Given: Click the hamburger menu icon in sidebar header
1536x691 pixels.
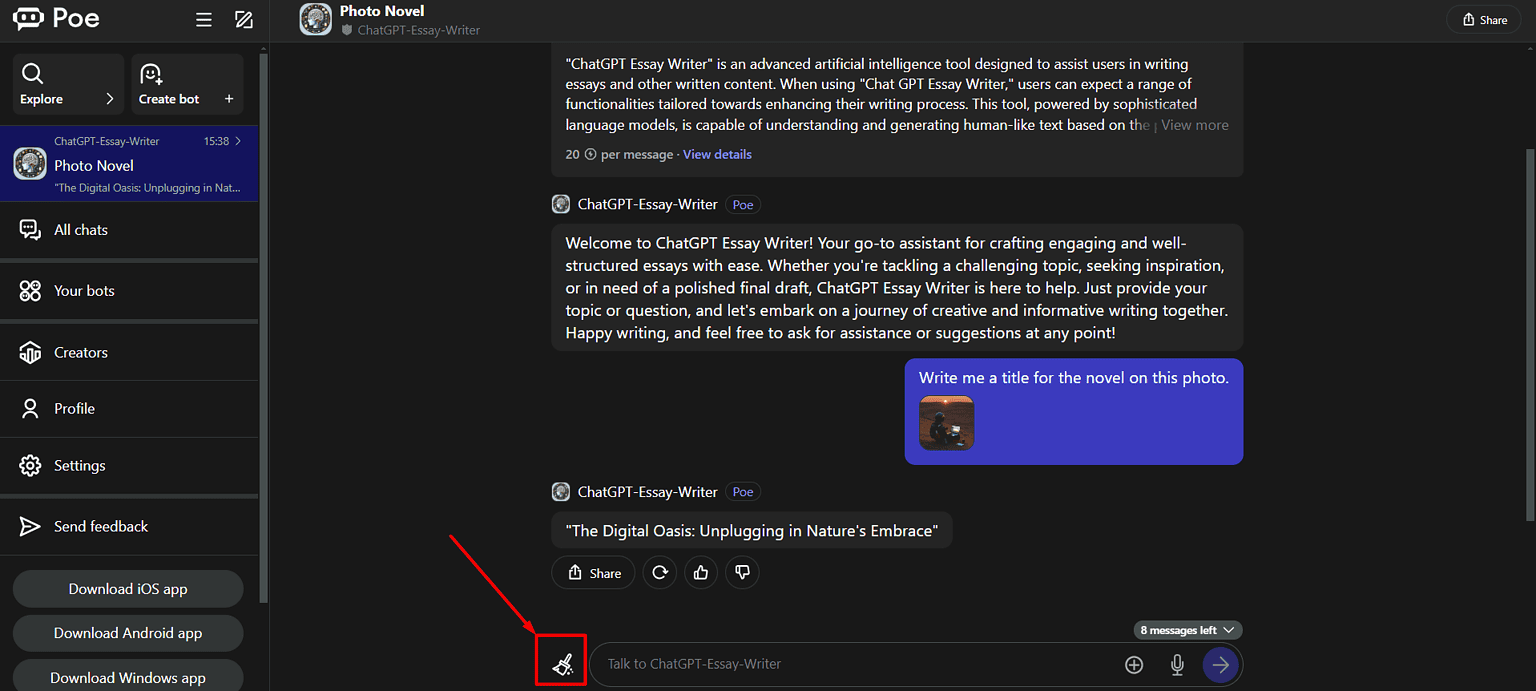Looking at the screenshot, I should pos(204,20).
